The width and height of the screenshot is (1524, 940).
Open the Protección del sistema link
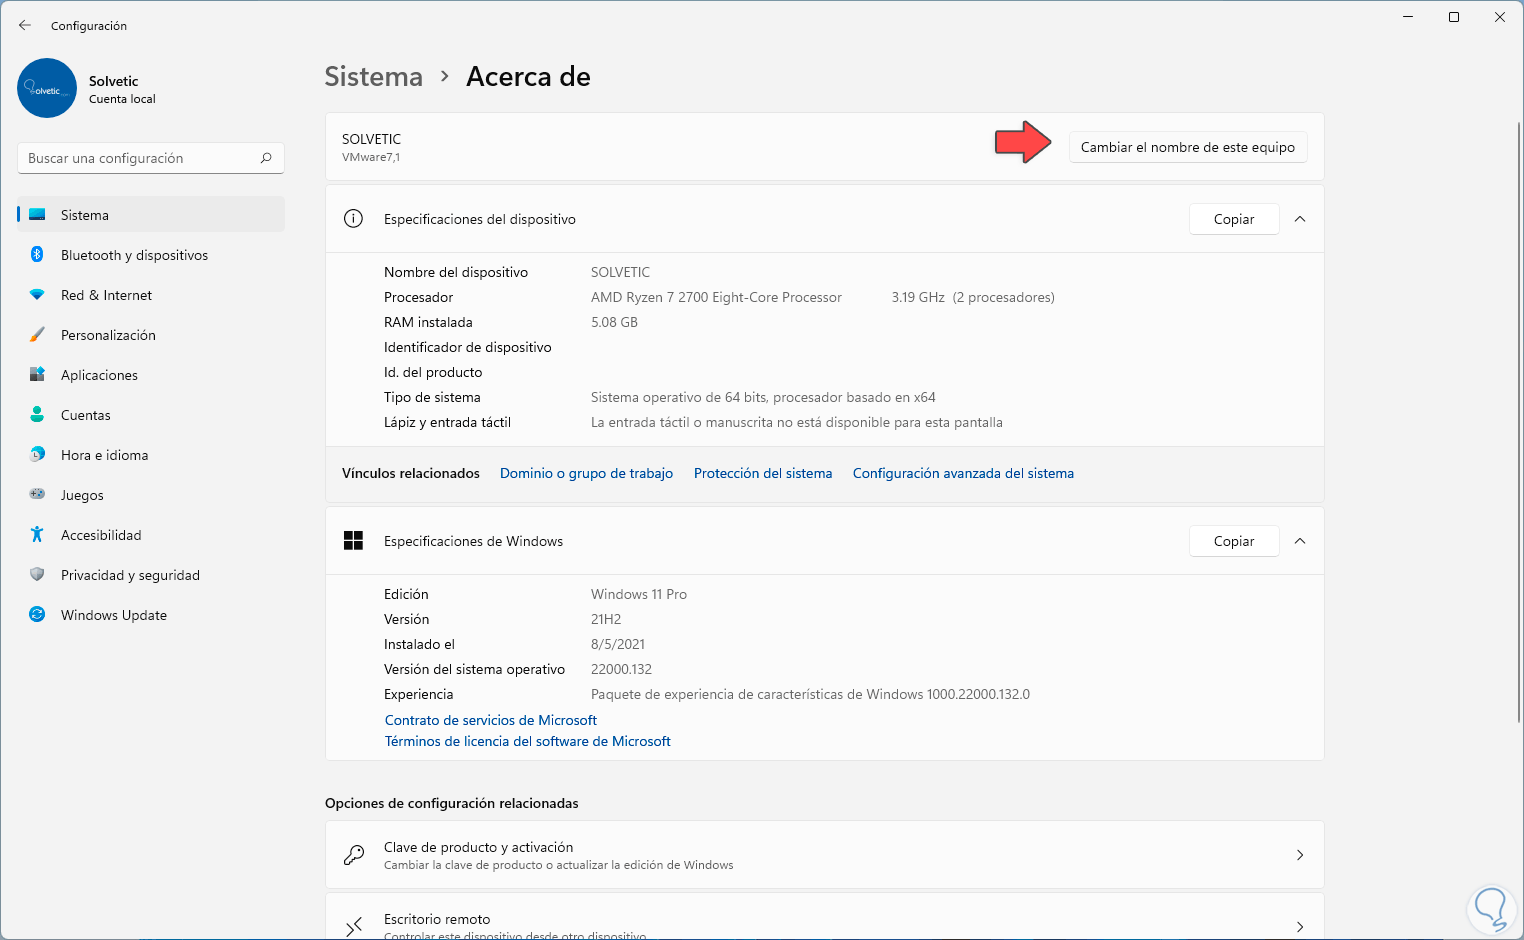[763, 473]
